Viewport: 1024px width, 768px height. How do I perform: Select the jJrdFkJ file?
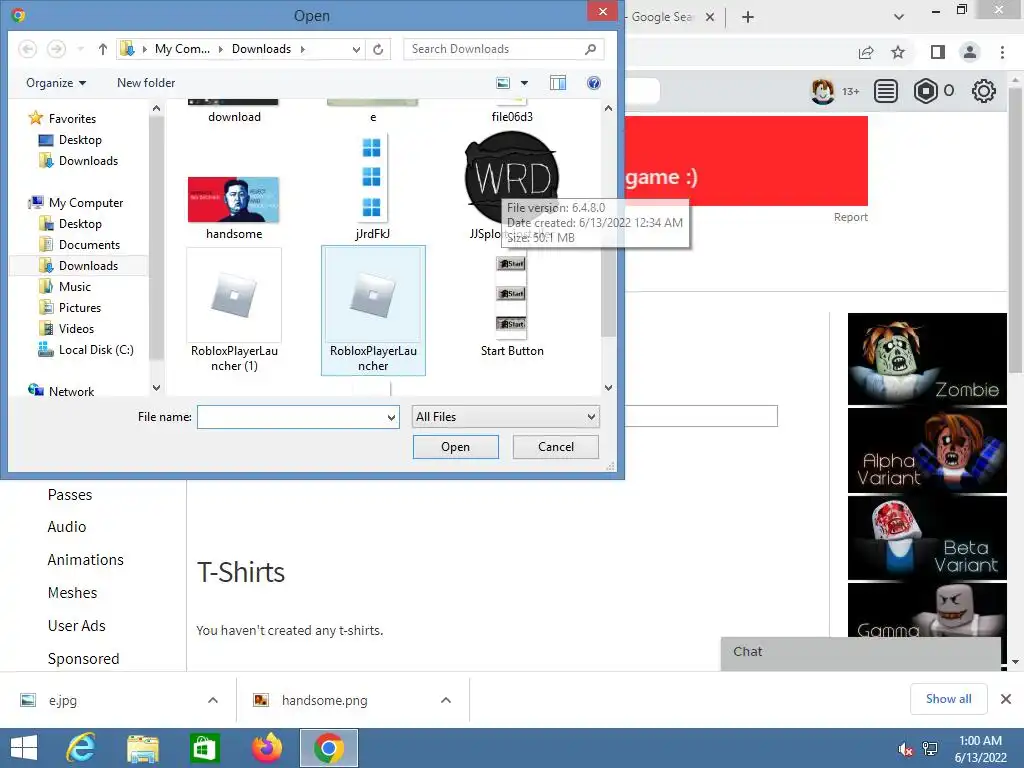click(x=372, y=187)
